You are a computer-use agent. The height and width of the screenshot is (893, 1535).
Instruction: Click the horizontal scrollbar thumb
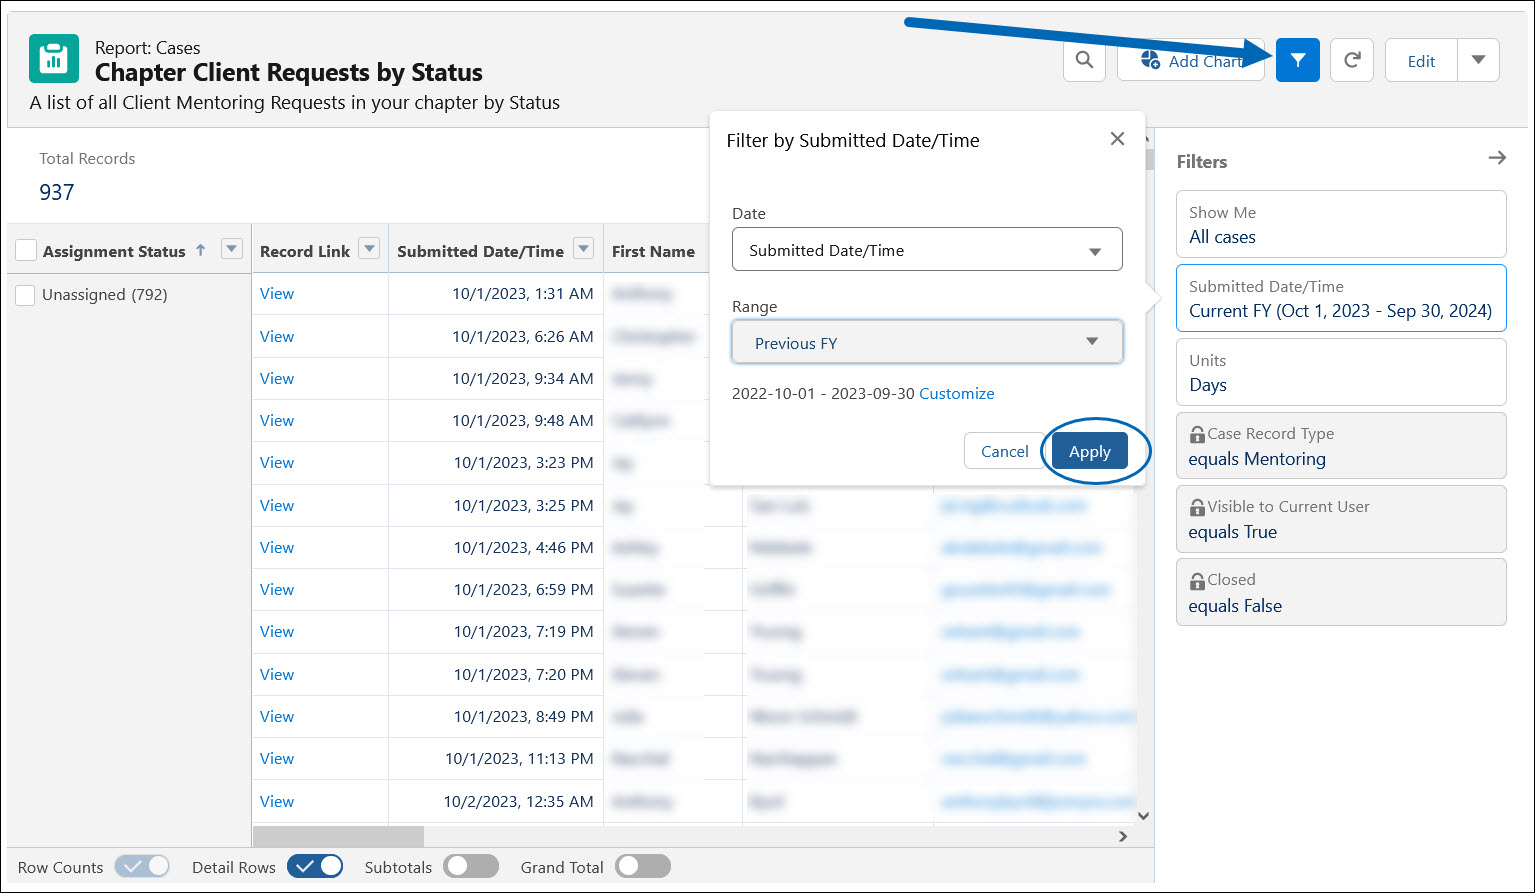[x=338, y=836]
